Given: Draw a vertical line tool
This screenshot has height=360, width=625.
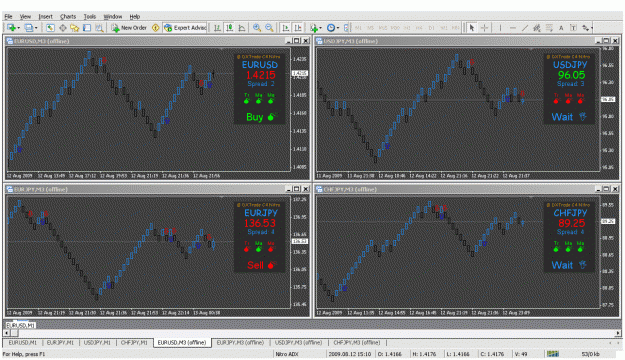Looking at the screenshot, I should click(500, 28).
